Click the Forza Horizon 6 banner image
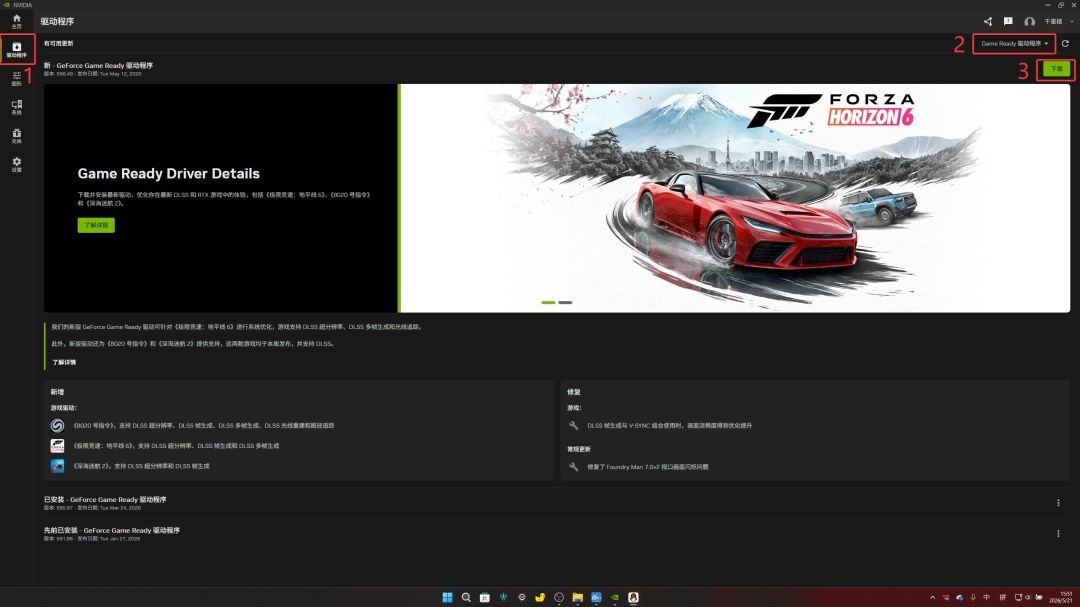 735,198
